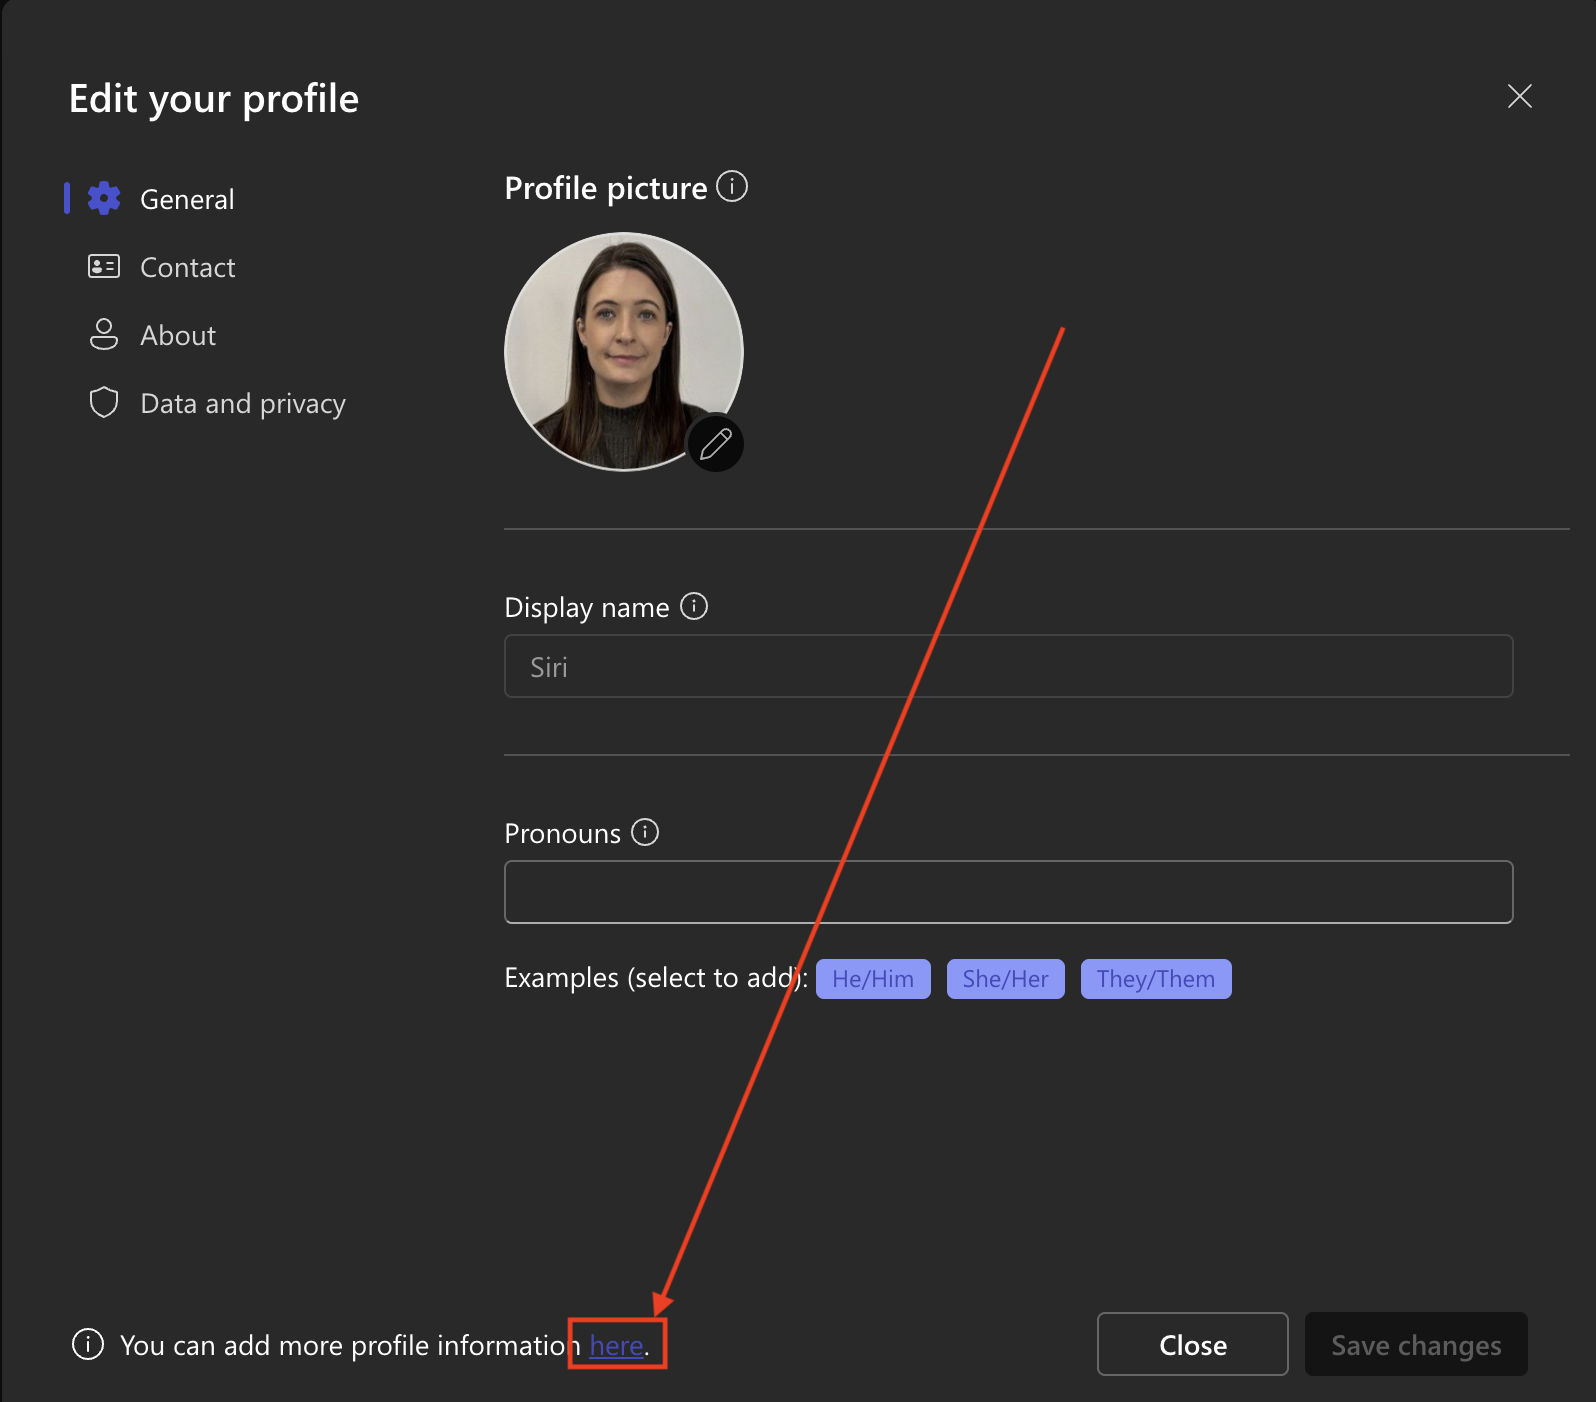The height and width of the screenshot is (1402, 1596).
Task: Click info icon next to Pronouns
Action: tap(645, 832)
